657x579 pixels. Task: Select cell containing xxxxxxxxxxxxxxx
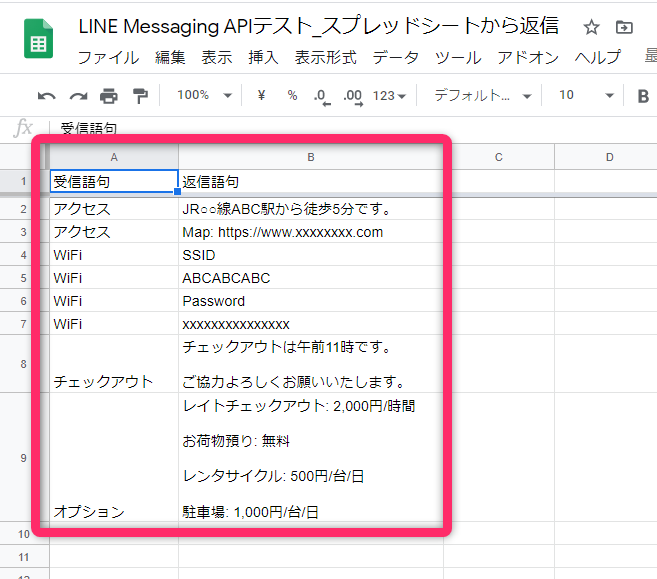coord(310,324)
